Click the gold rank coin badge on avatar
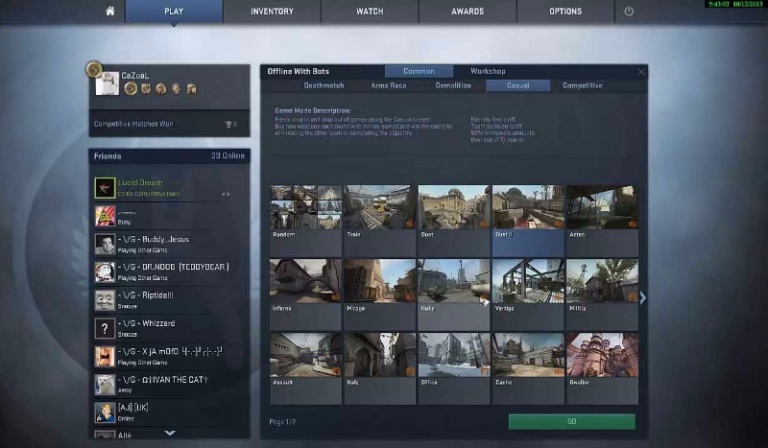 [x=93, y=69]
